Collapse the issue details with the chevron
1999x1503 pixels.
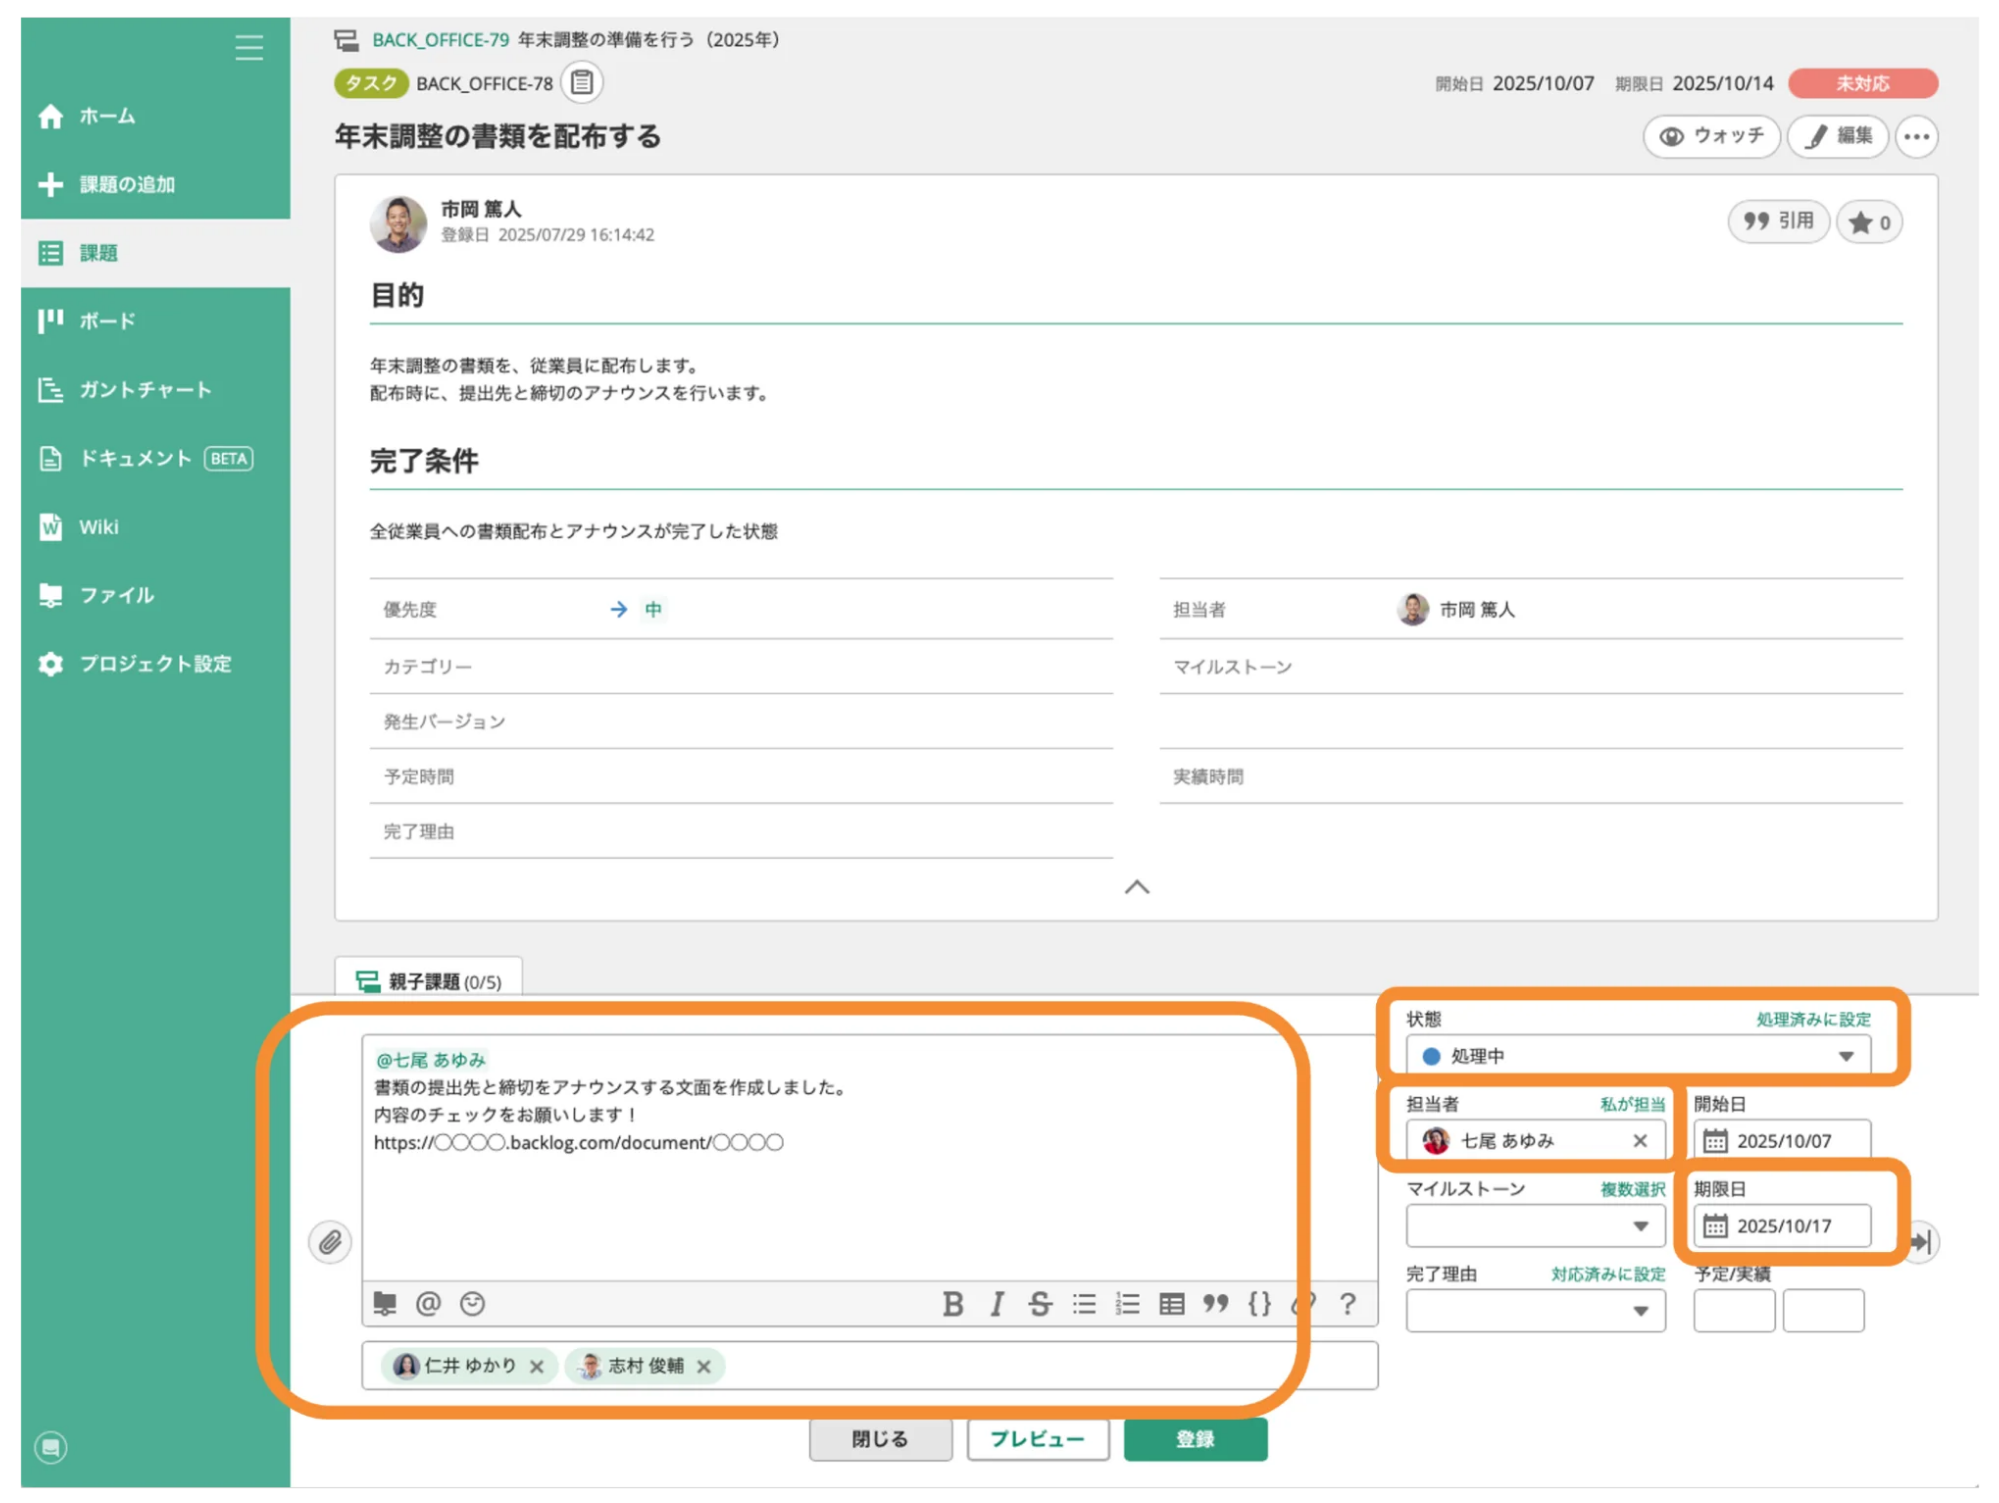click(x=1136, y=887)
